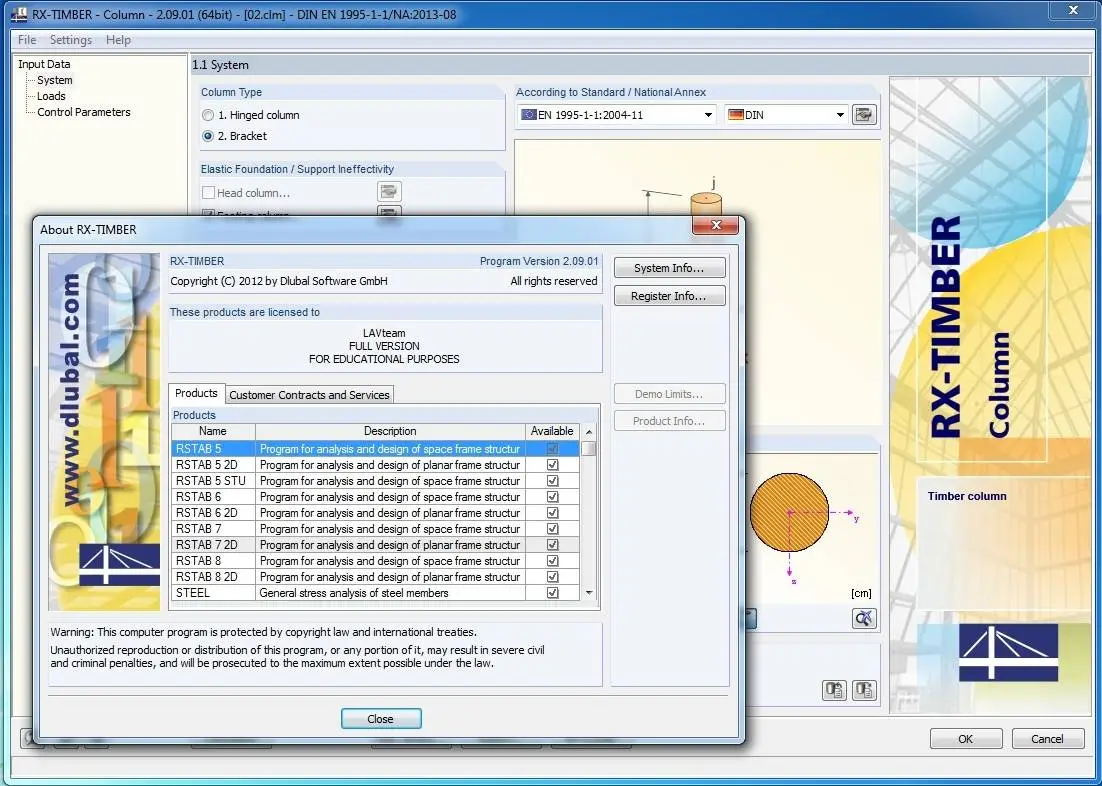Click Demo Limits button

pos(669,394)
